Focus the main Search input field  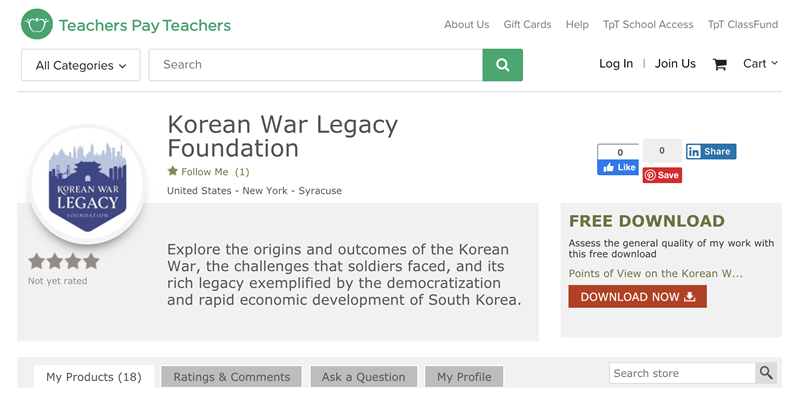[x=316, y=65]
